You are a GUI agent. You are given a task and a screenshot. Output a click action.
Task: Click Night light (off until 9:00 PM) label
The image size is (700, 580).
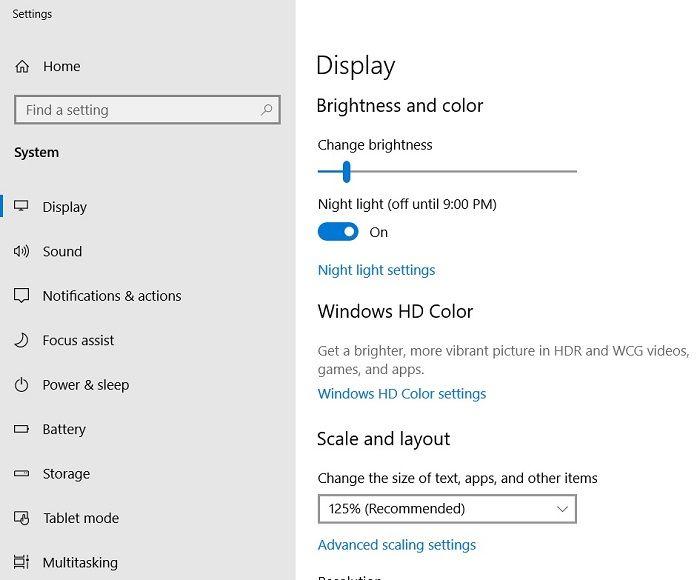pyautogui.click(x=407, y=204)
